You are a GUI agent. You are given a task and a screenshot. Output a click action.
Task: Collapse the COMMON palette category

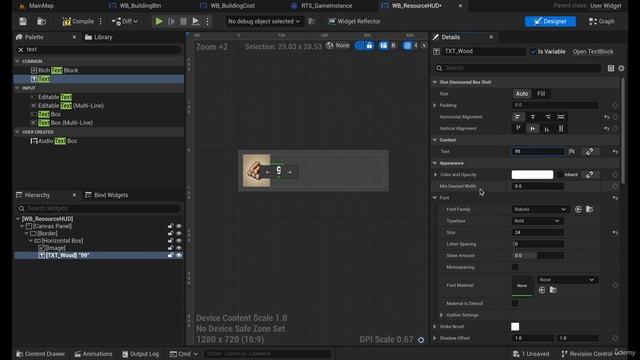click(17, 61)
